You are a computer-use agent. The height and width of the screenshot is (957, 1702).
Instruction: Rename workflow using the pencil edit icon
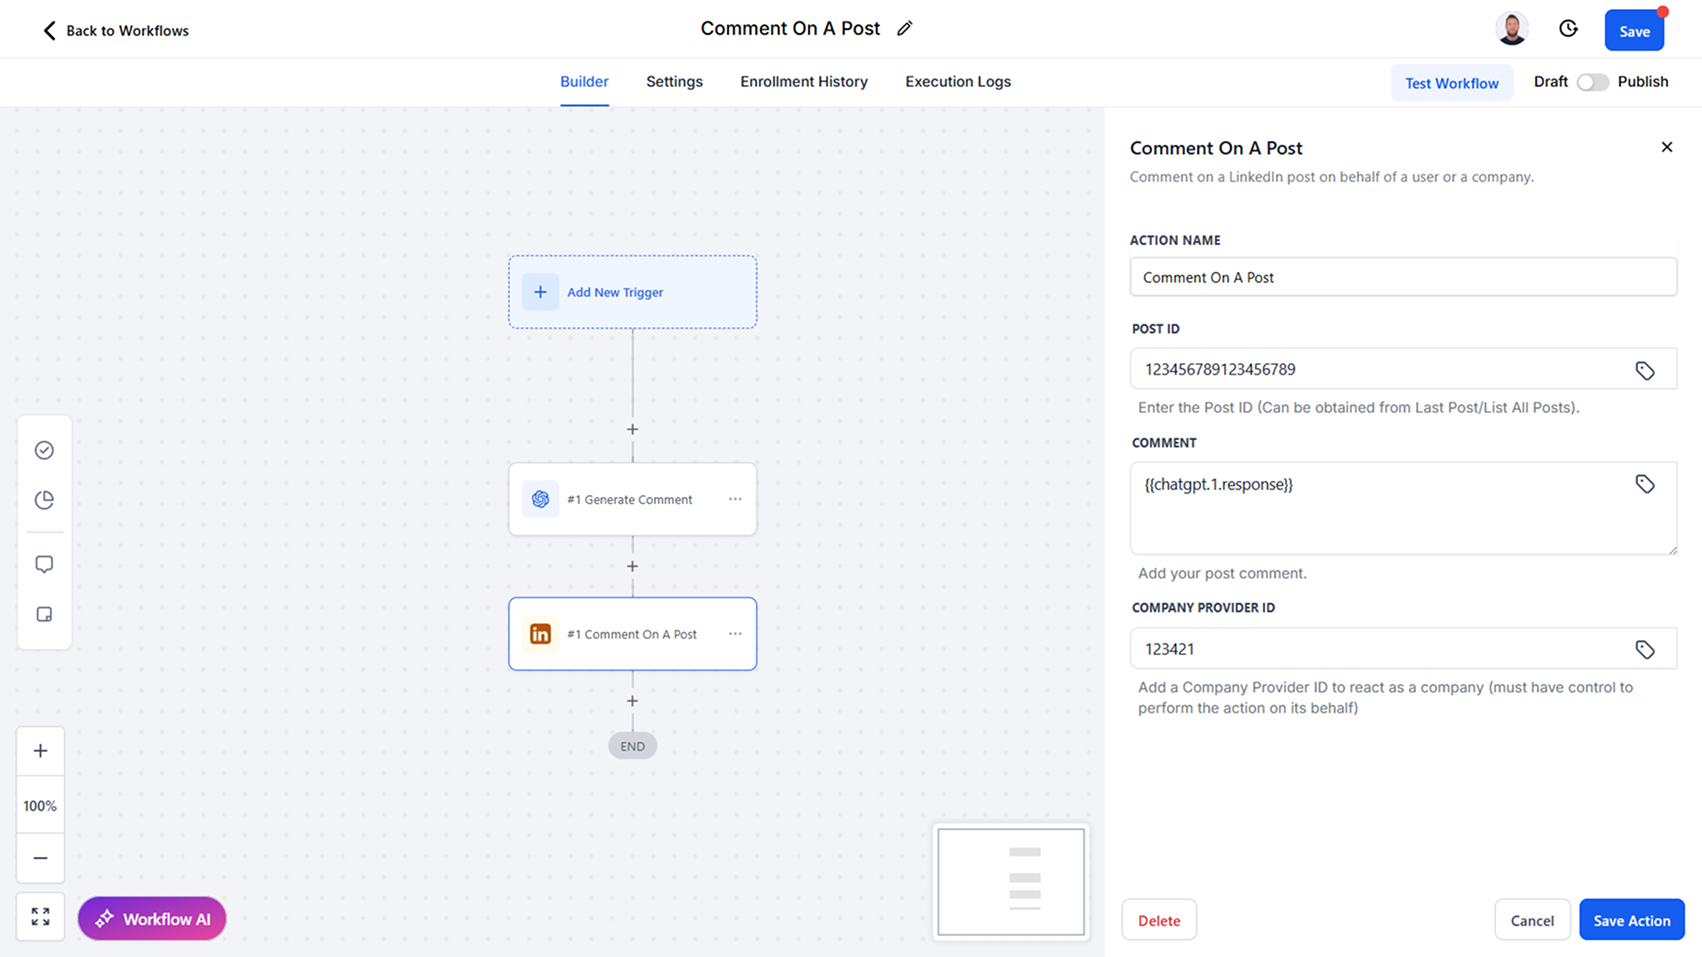point(904,28)
